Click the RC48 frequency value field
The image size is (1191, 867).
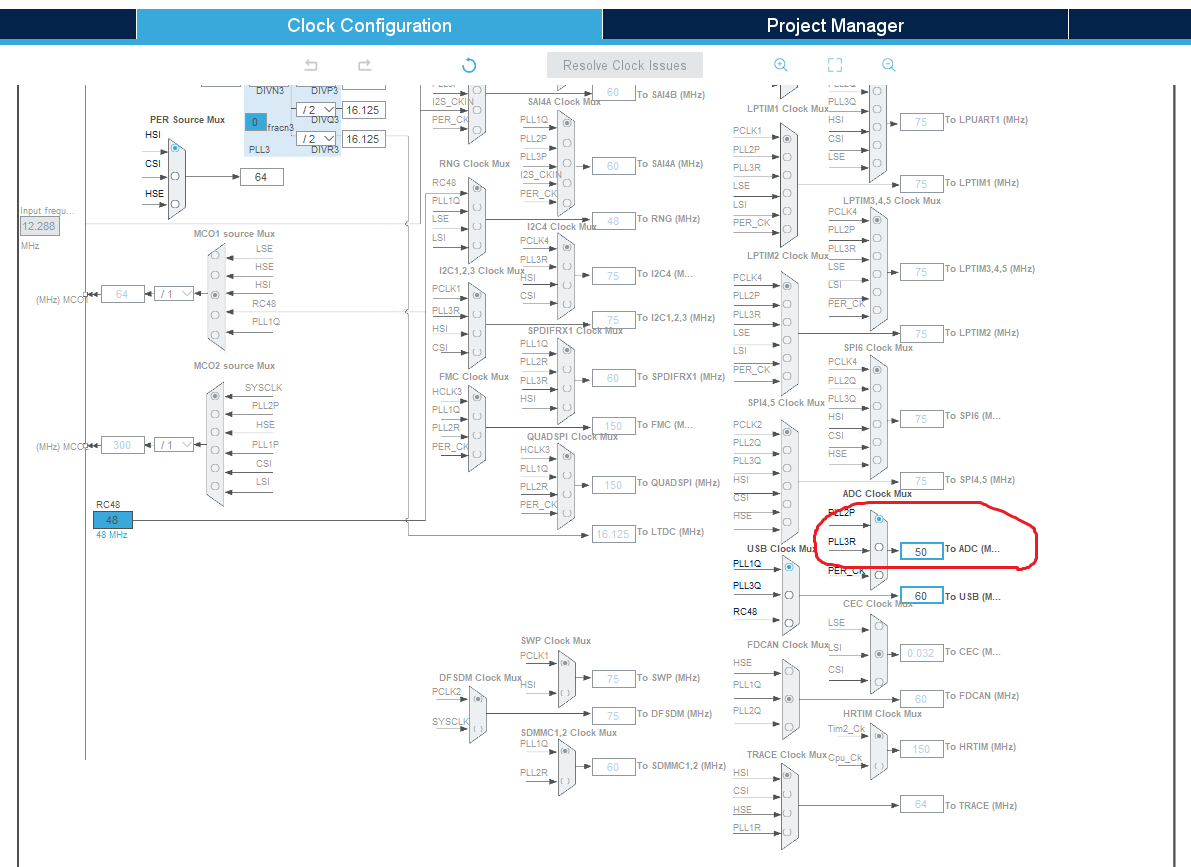coord(112,520)
